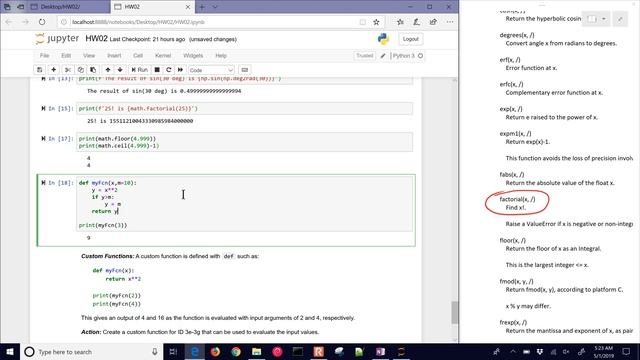Open Google Chrome from the taskbar
This screenshot has height=360, width=640.
[236, 351]
